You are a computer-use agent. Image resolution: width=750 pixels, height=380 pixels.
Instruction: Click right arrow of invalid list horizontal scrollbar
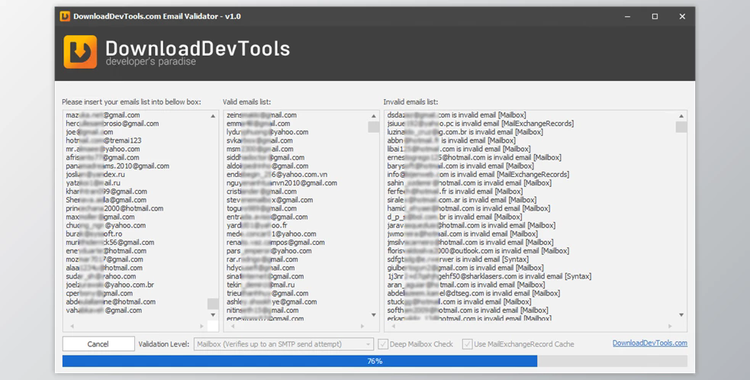click(x=670, y=326)
